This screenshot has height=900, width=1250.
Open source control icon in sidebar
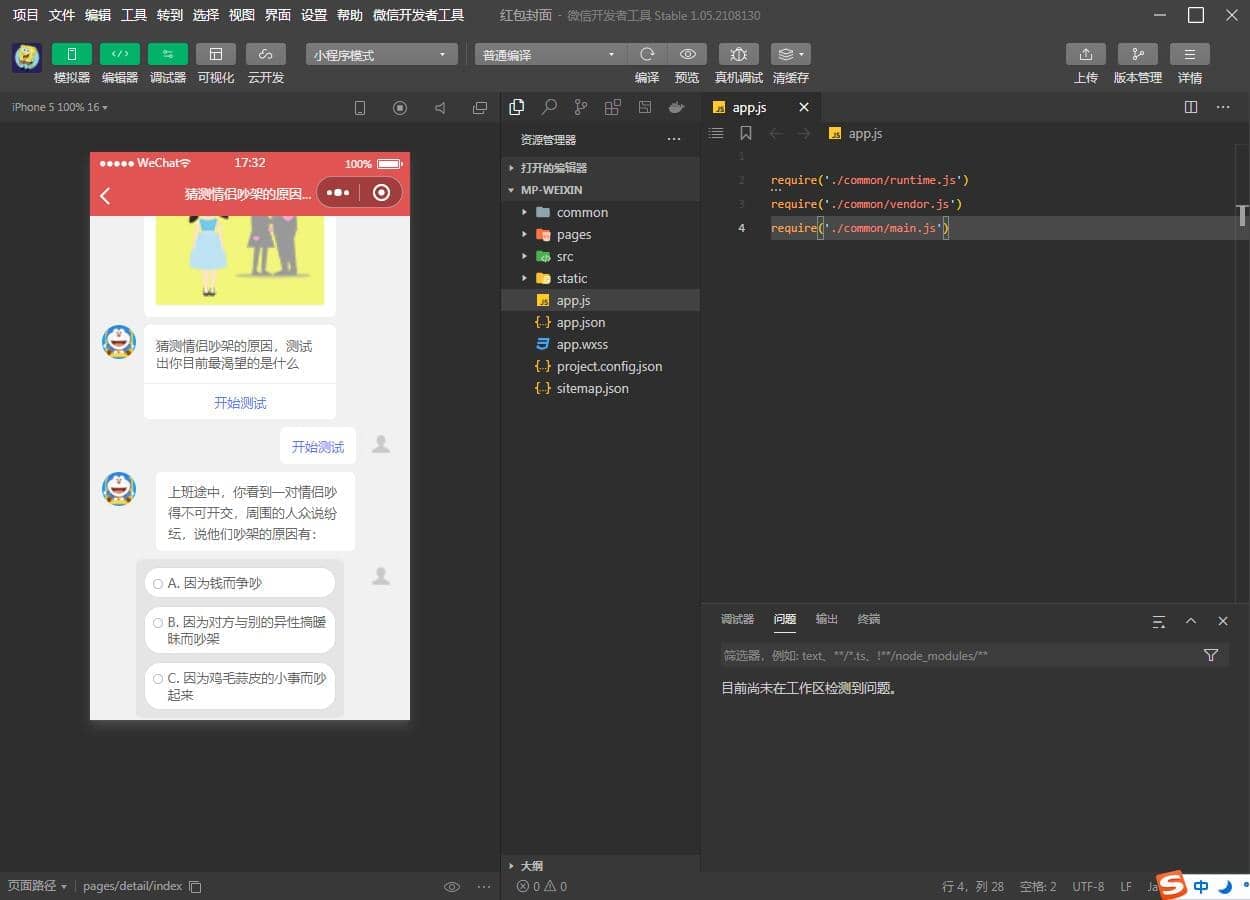(581, 107)
